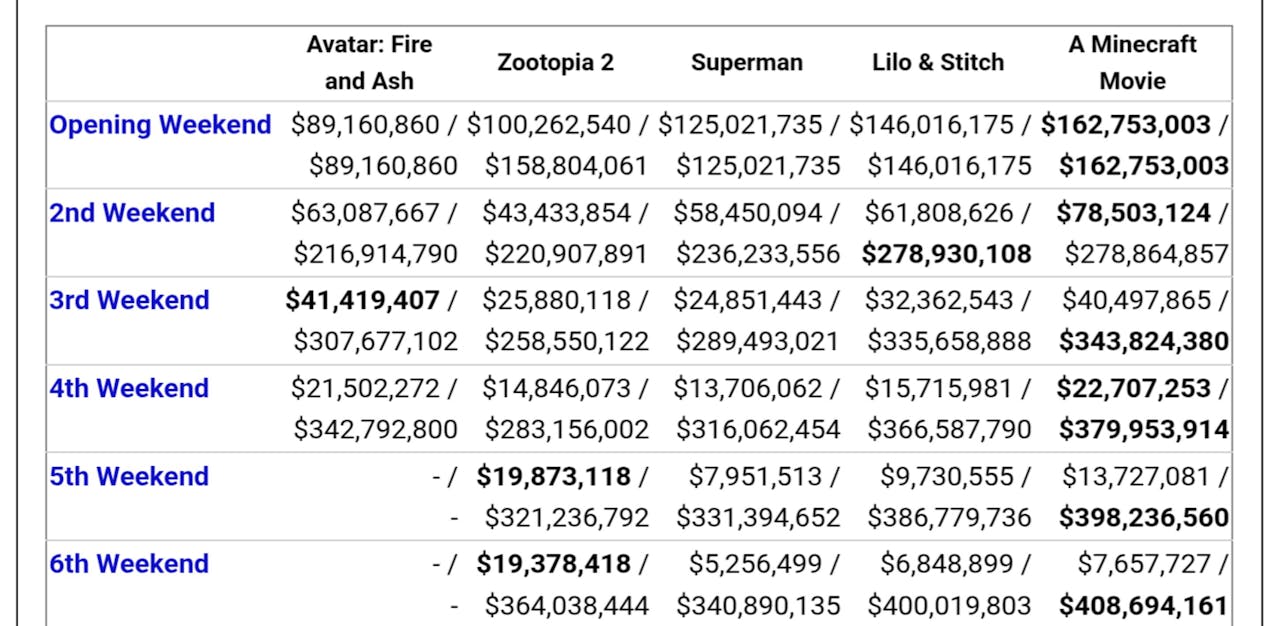The image size is (1271, 626).
Task: Open the Opening Weekend link
Action: tap(160, 125)
